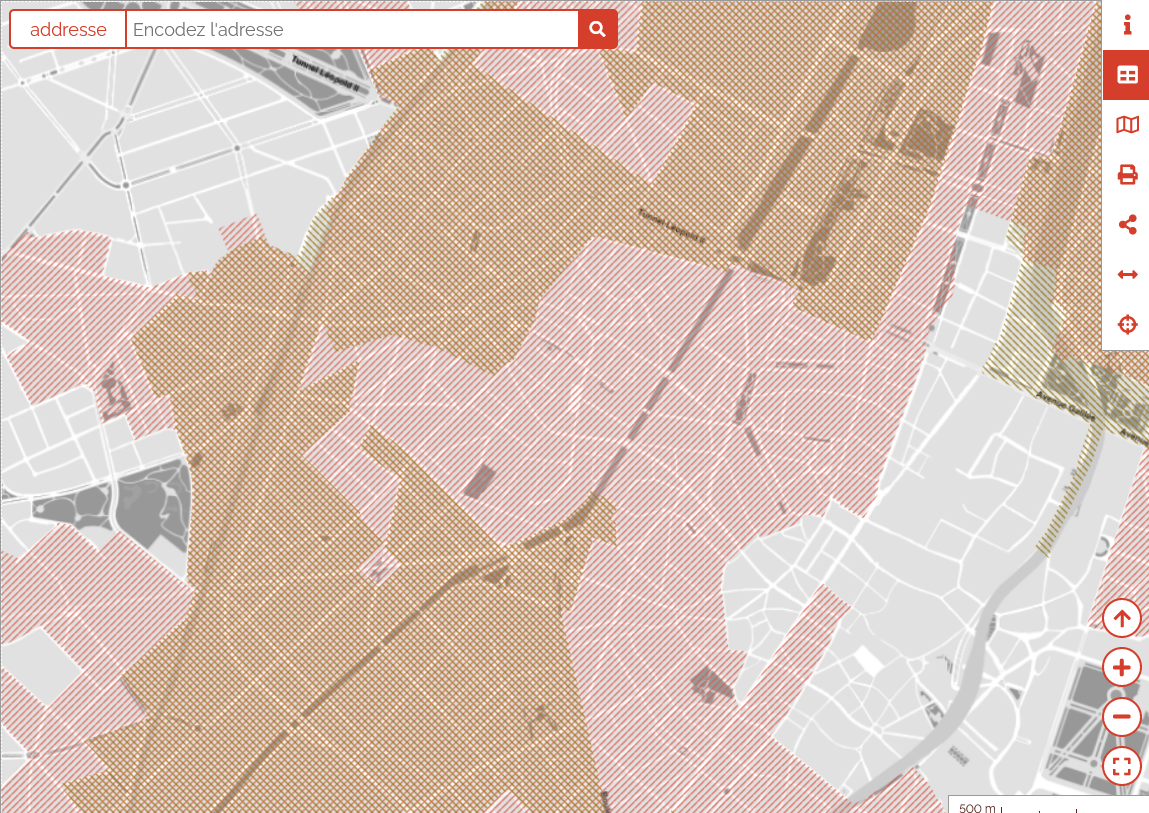This screenshot has width=1149, height=813.
Task: Print the current map view
Action: [x=1127, y=175]
